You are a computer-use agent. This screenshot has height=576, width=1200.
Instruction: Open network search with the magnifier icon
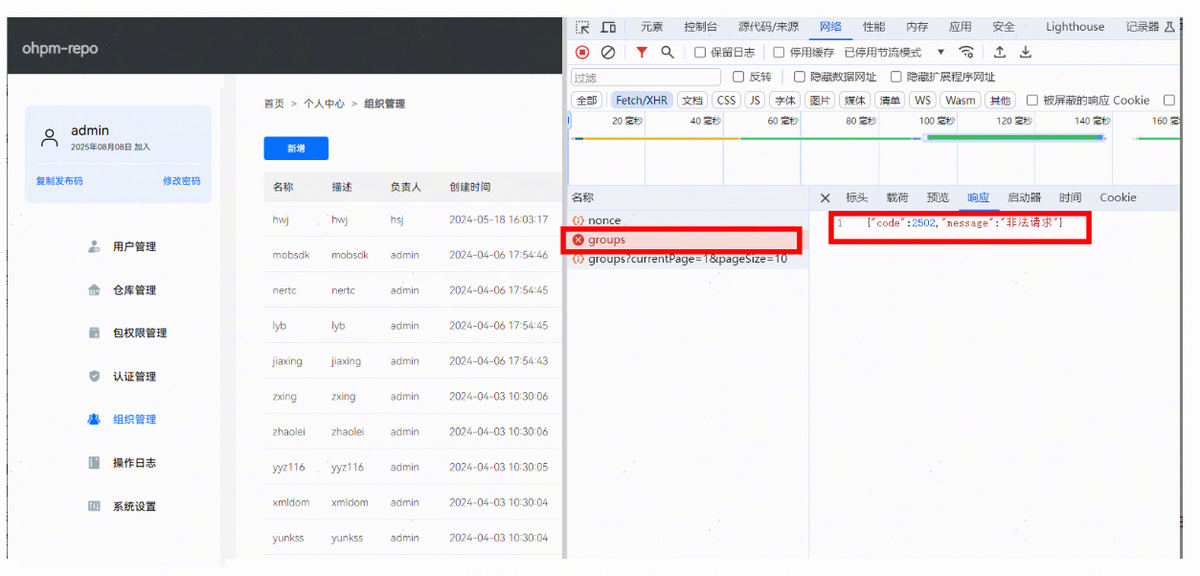coord(667,53)
